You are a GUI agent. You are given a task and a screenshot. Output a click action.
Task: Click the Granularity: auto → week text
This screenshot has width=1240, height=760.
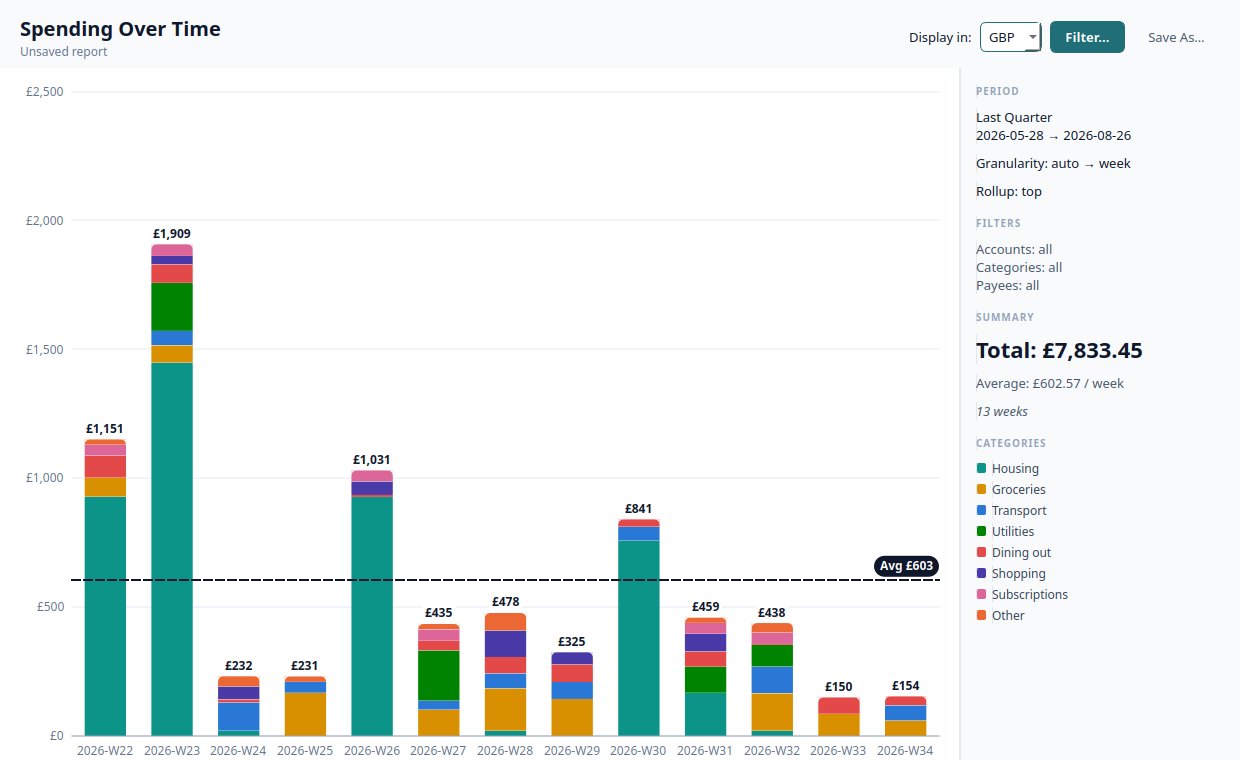click(1053, 163)
